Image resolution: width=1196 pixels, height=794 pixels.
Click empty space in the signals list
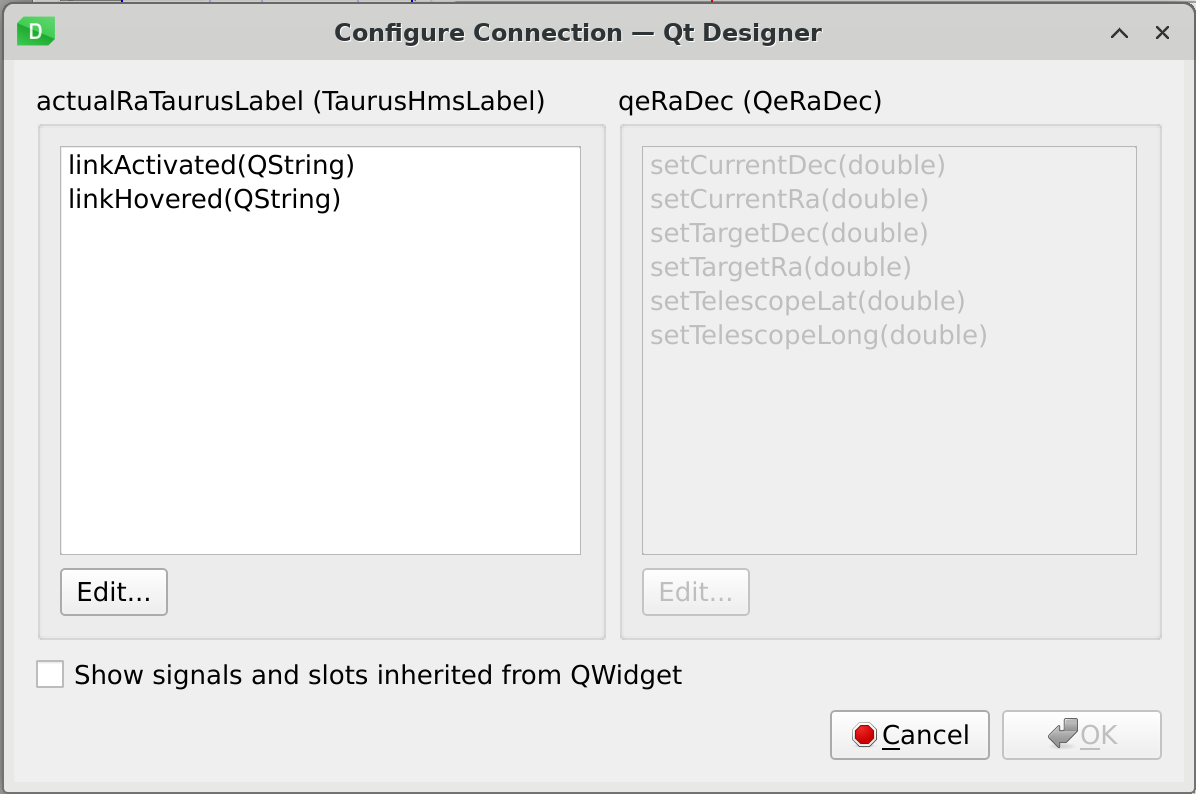(320, 400)
